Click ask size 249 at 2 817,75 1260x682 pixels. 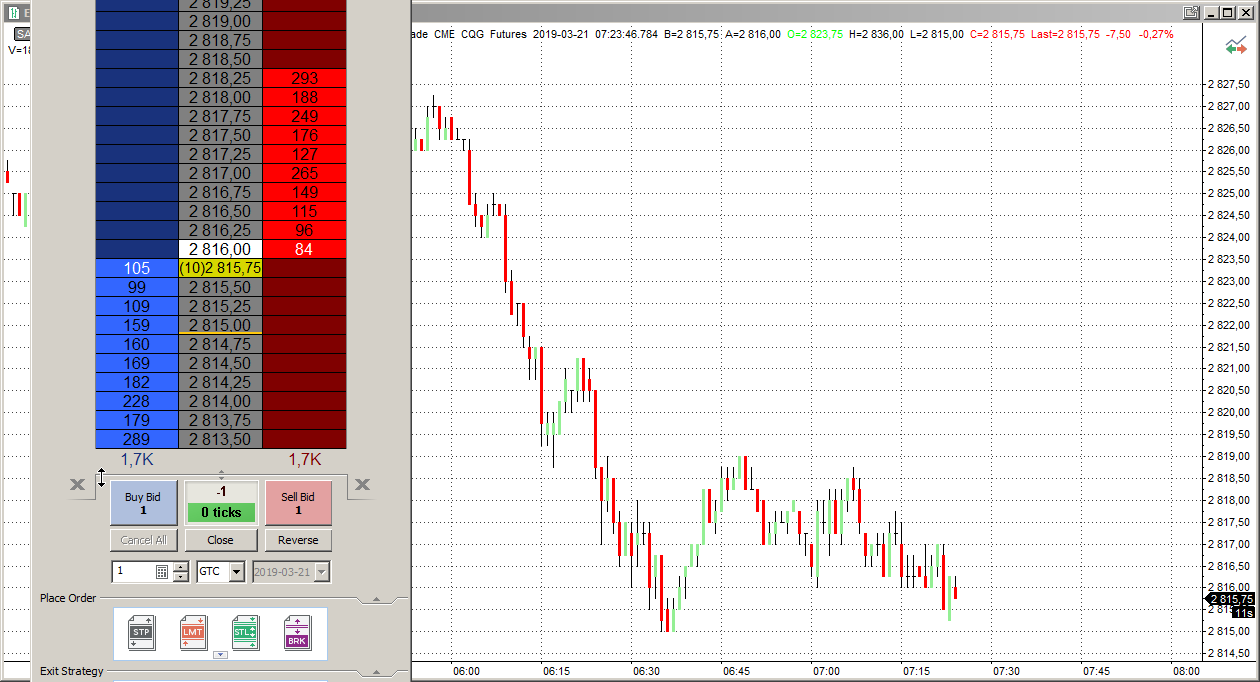[305, 116]
